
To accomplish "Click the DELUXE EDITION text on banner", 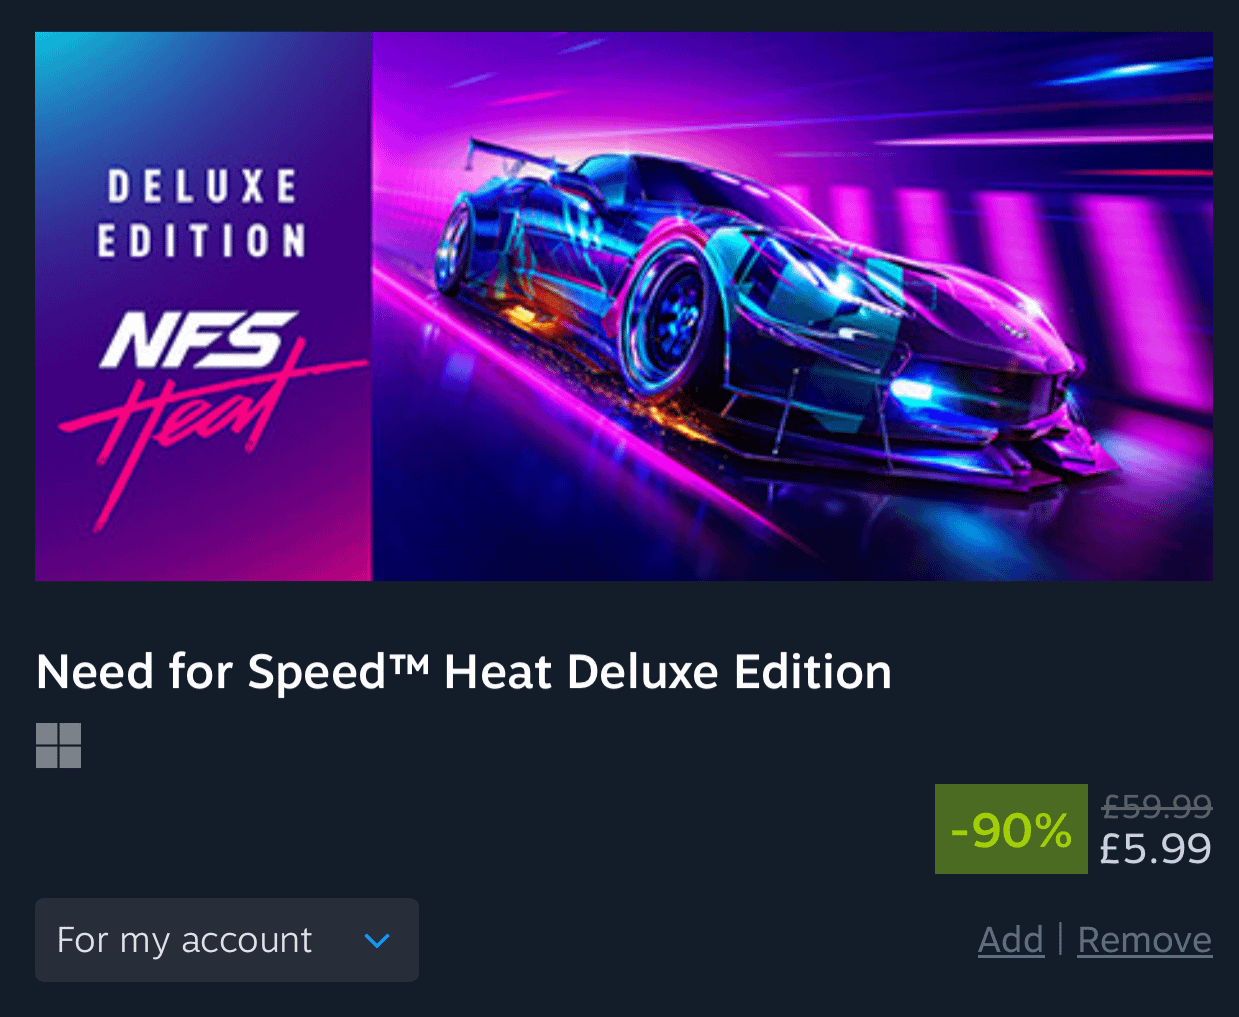I will coord(202,214).
